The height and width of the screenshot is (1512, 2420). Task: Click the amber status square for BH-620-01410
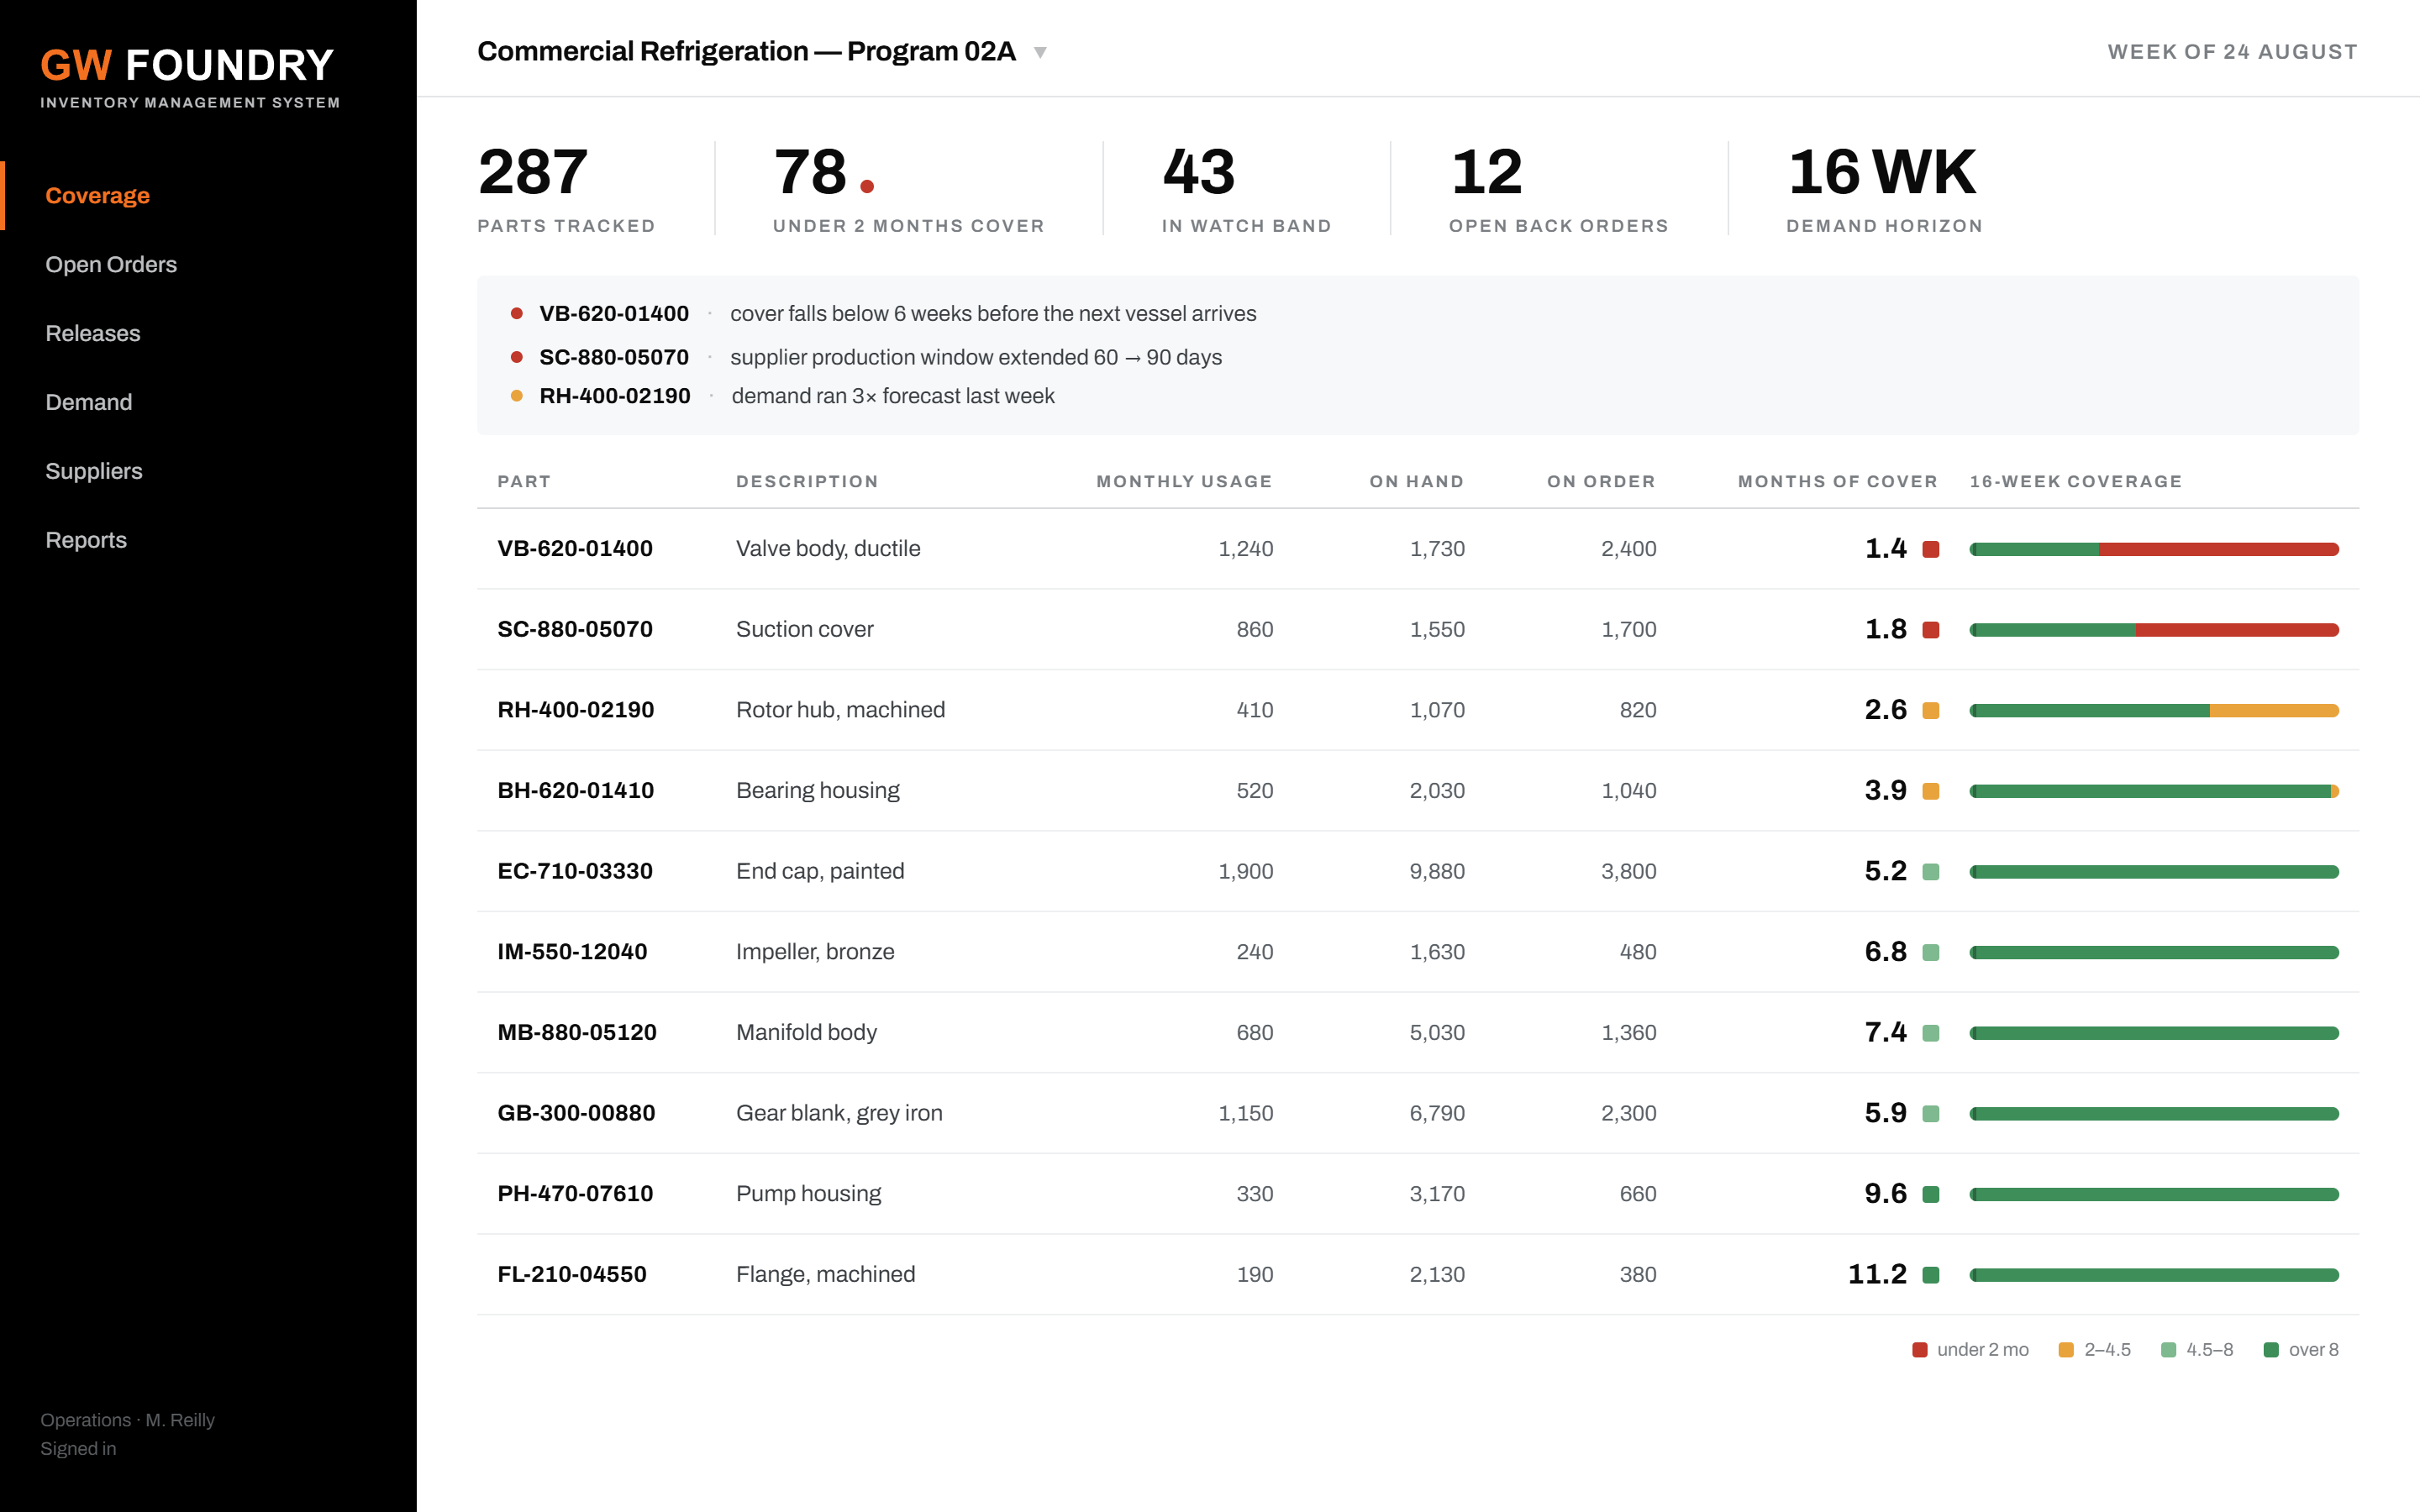point(1931,791)
